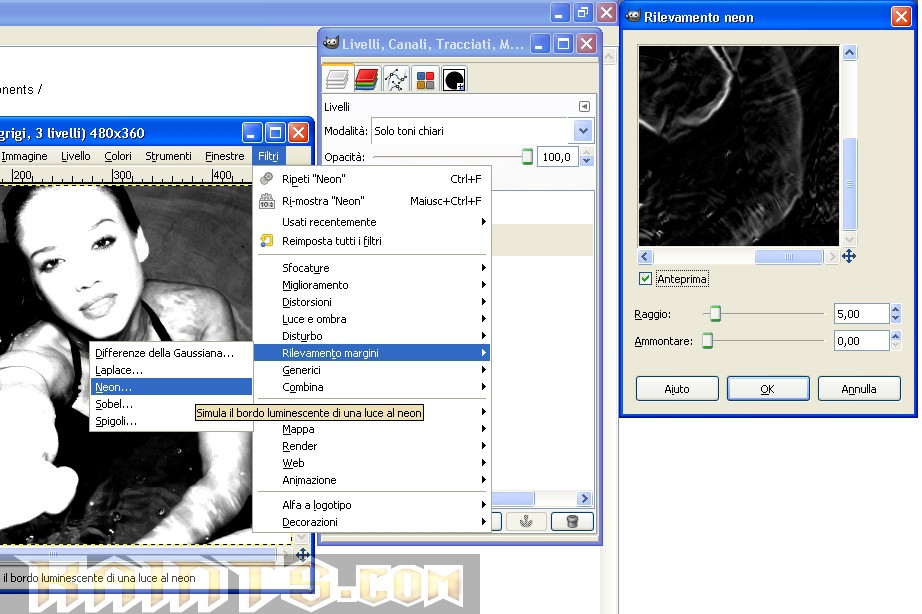Image resolution: width=922 pixels, height=614 pixels.
Task: Toggle the Anteprima checkbox
Action: (645, 279)
